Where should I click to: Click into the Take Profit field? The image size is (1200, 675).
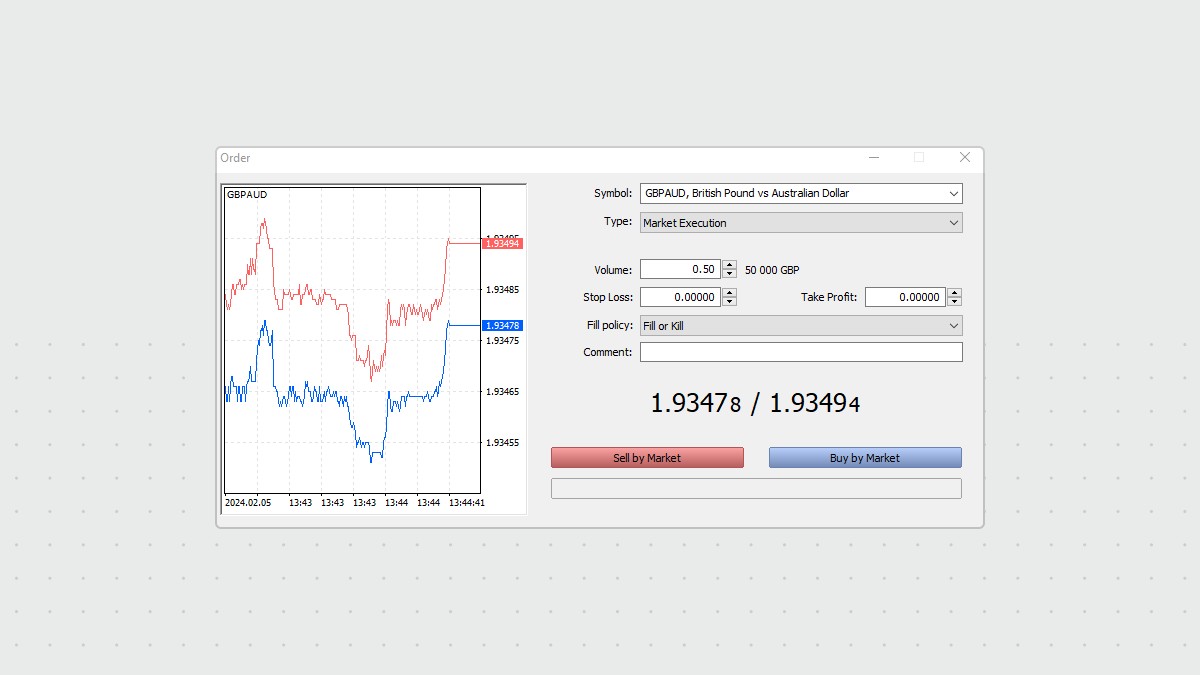904,297
